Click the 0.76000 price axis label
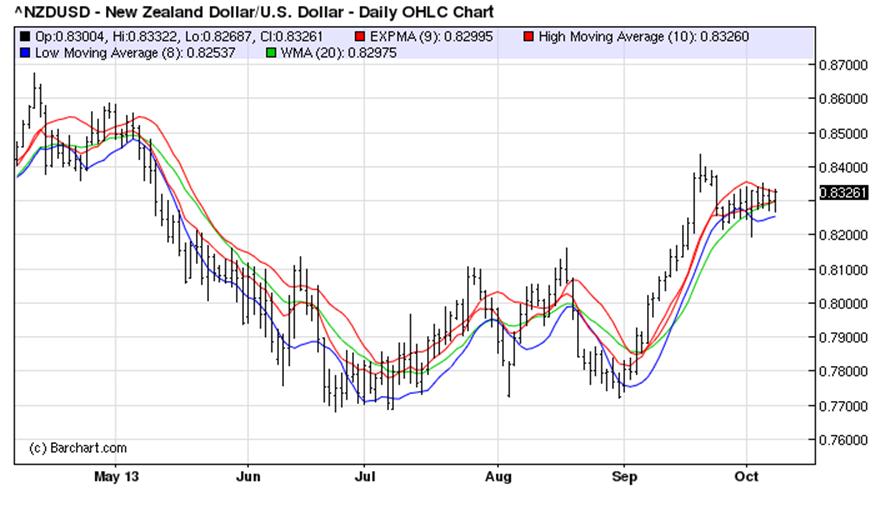The height and width of the screenshot is (515, 876). pos(842,440)
